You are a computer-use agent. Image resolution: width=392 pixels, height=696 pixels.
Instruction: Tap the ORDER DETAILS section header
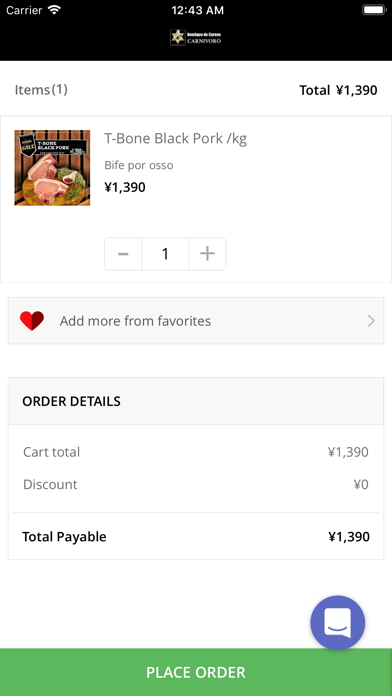tap(196, 401)
